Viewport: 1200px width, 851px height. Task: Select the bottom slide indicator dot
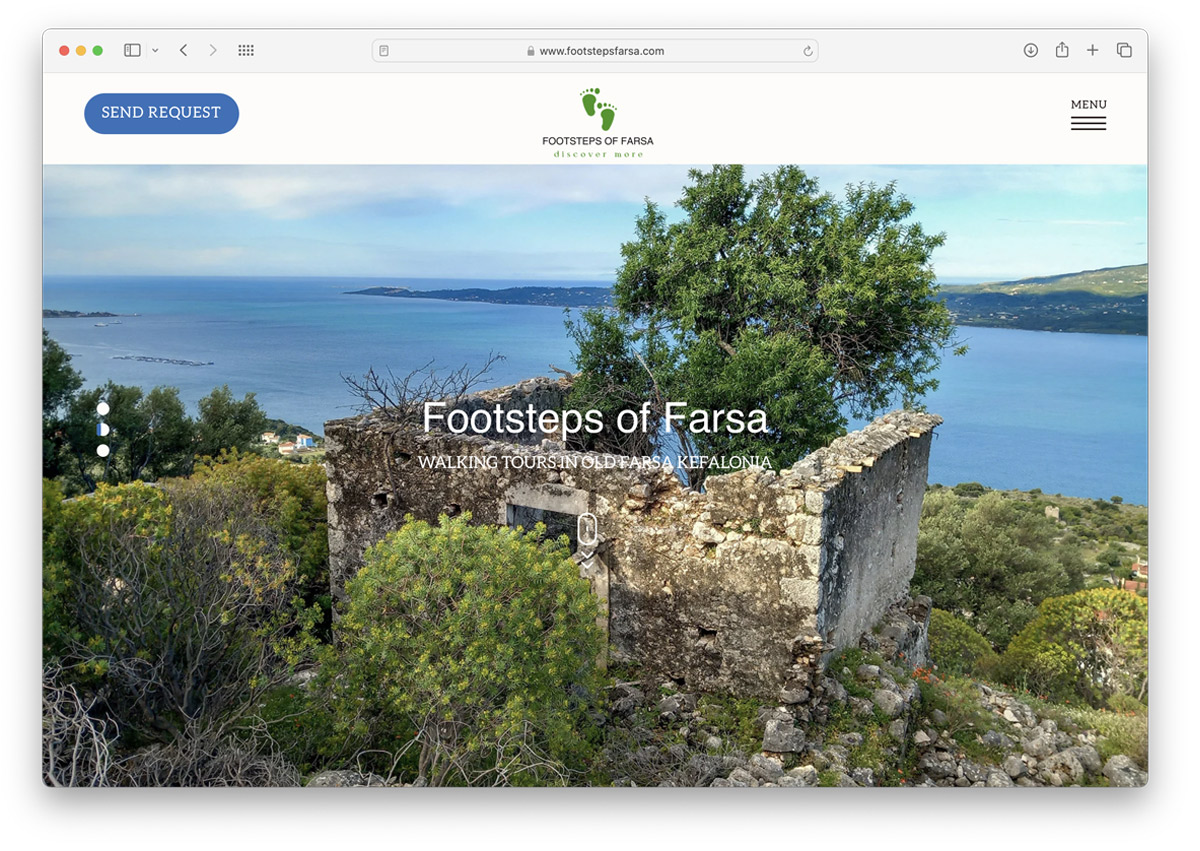tap(103, 451)
